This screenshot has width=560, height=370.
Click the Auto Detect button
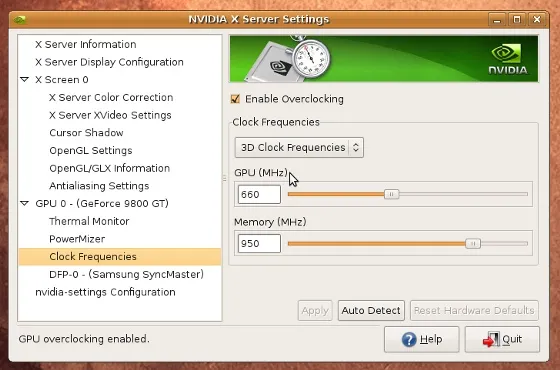point(371,310)
